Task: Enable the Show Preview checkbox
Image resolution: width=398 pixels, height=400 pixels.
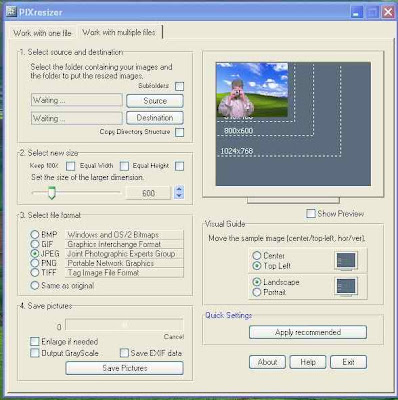Action: (x=311, y=213)
